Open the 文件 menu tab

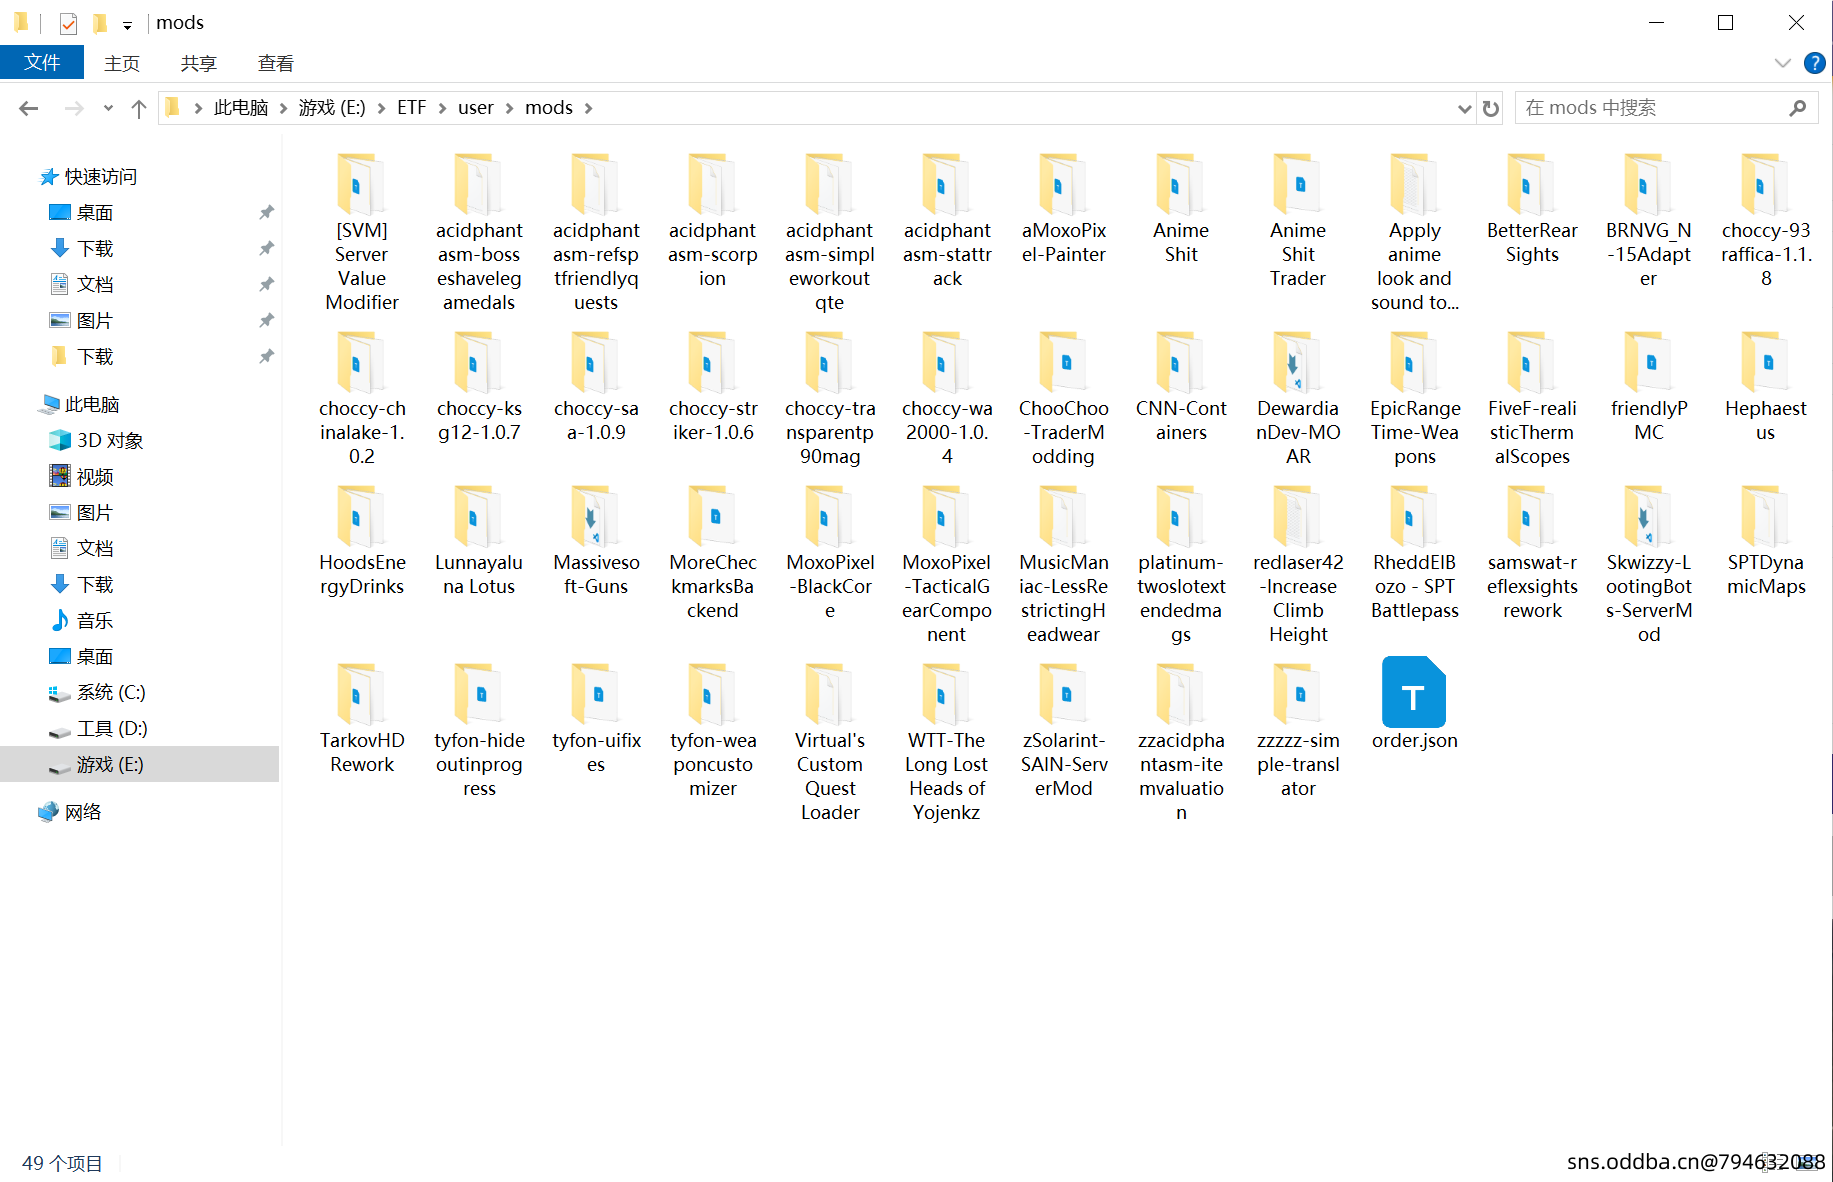[x=42, y=63]
